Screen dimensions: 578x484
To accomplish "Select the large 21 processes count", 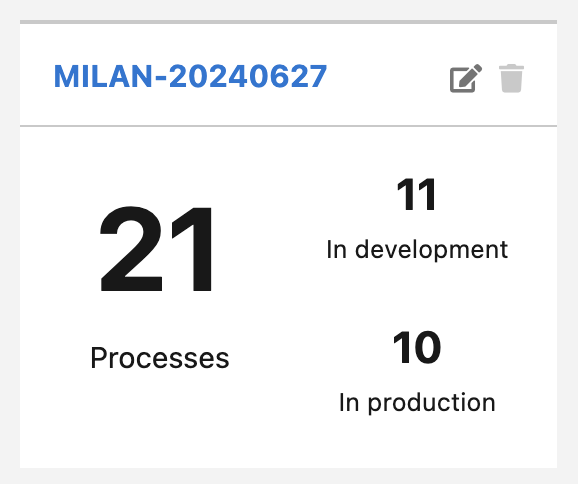I will point(156,249).
